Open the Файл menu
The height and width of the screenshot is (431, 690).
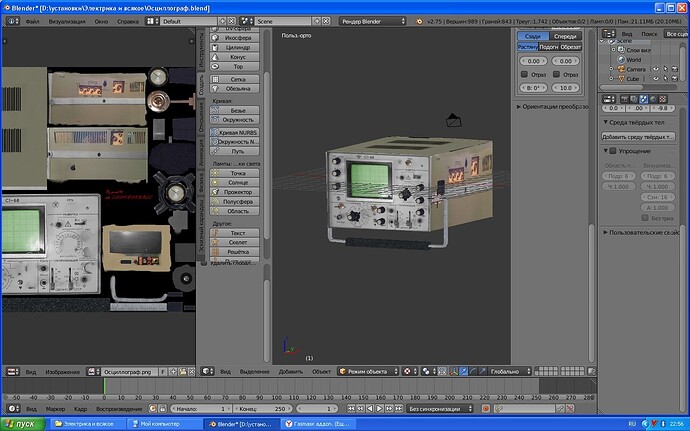pyautogui.click(x=32, y=20)
